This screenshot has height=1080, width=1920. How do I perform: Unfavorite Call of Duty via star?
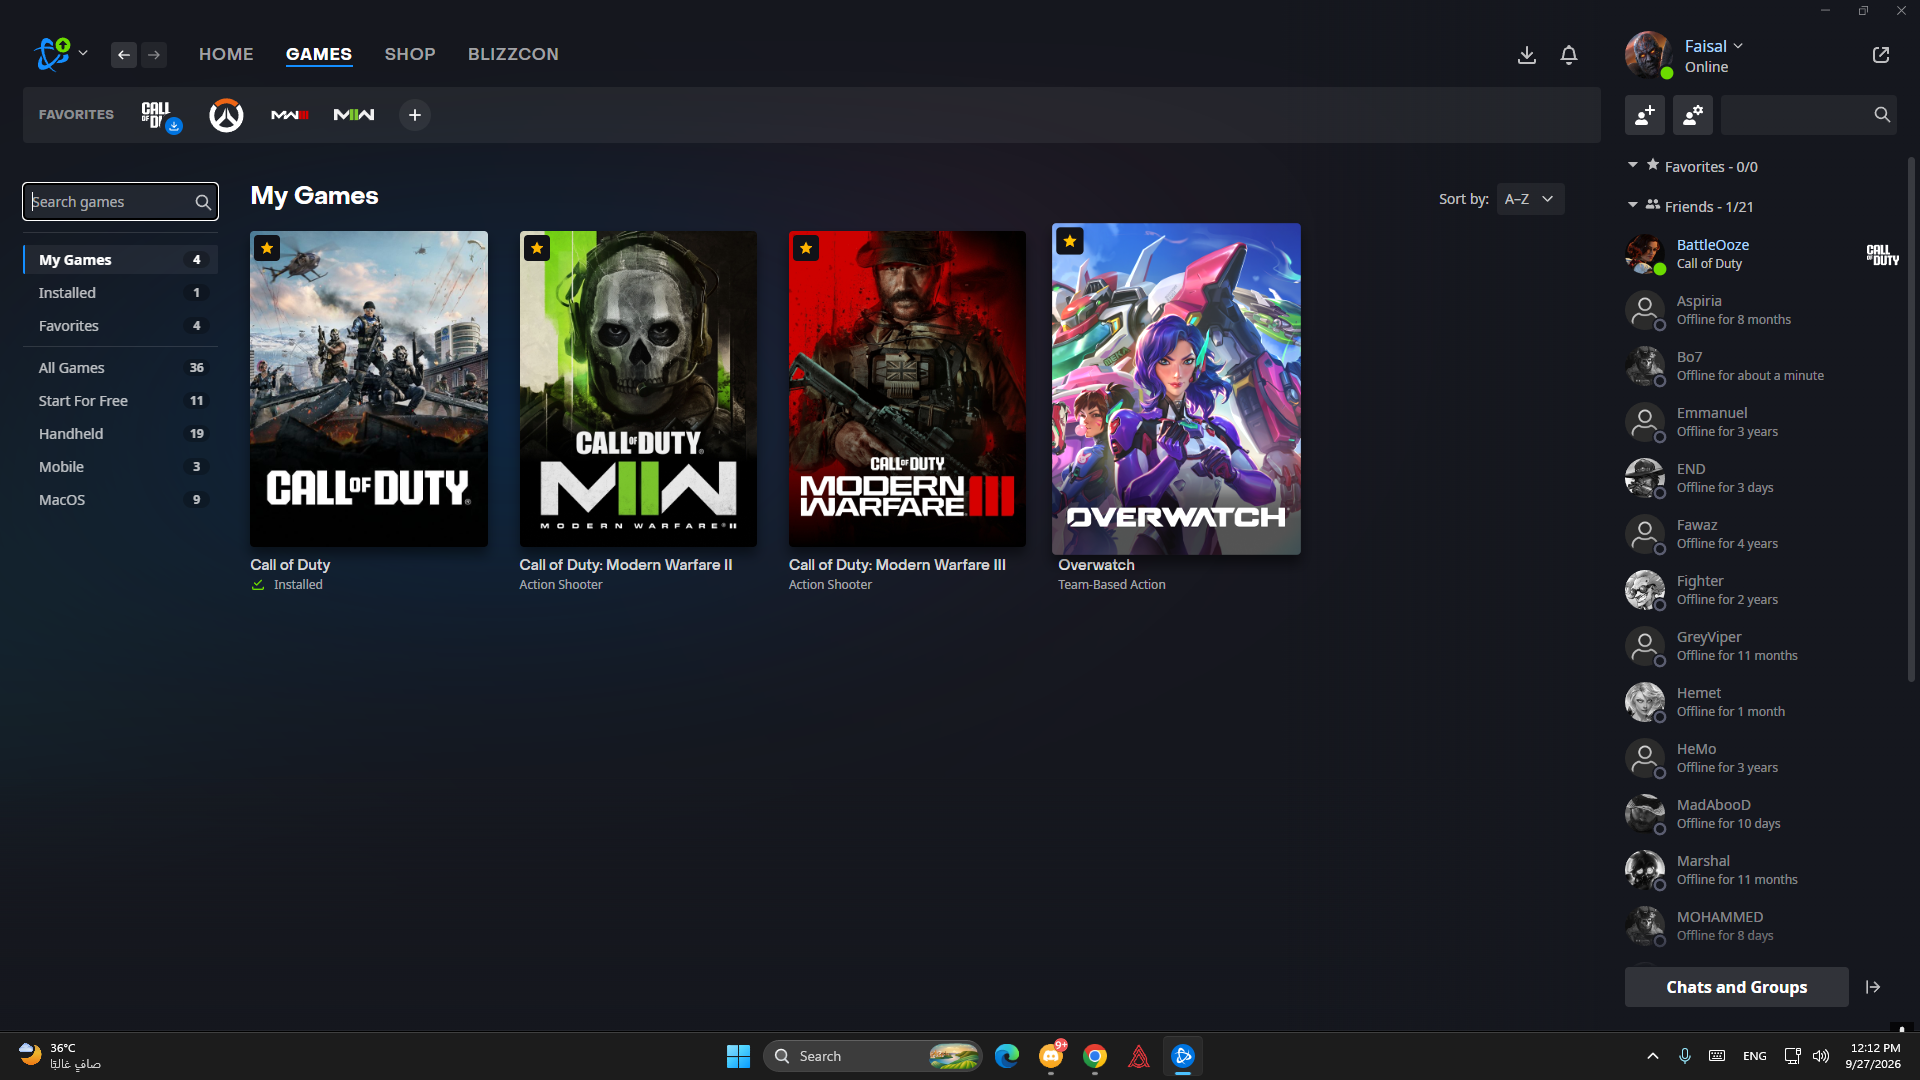267,248
